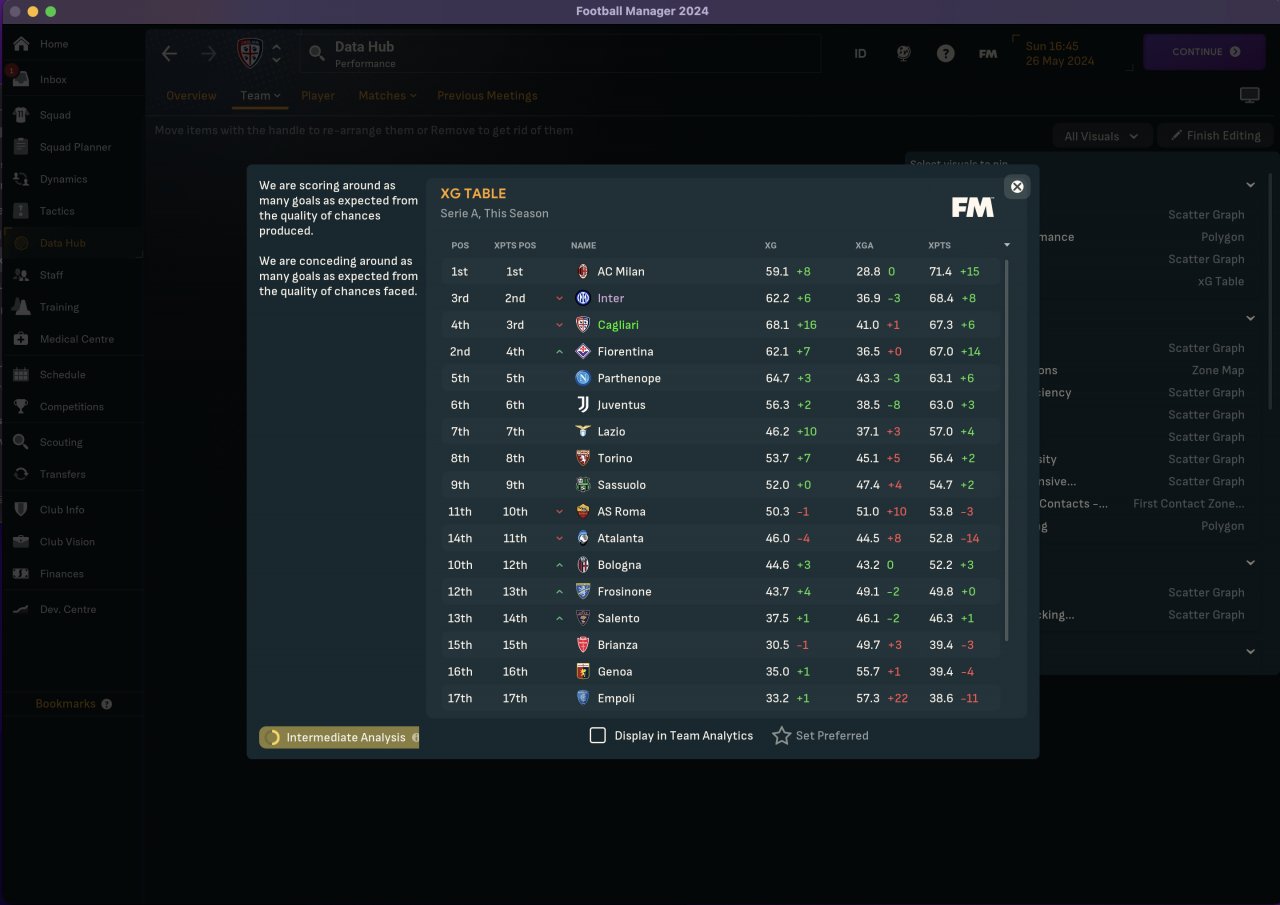Collapse the third visuals section chevron
Viewport: 1280px width, 905px height.
coord(1250,563)
